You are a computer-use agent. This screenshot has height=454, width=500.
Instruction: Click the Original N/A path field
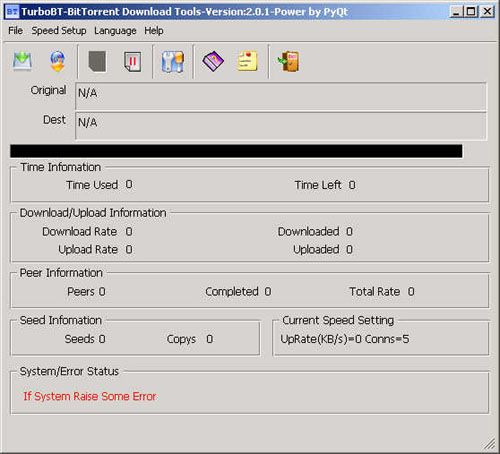coord(281,96)
